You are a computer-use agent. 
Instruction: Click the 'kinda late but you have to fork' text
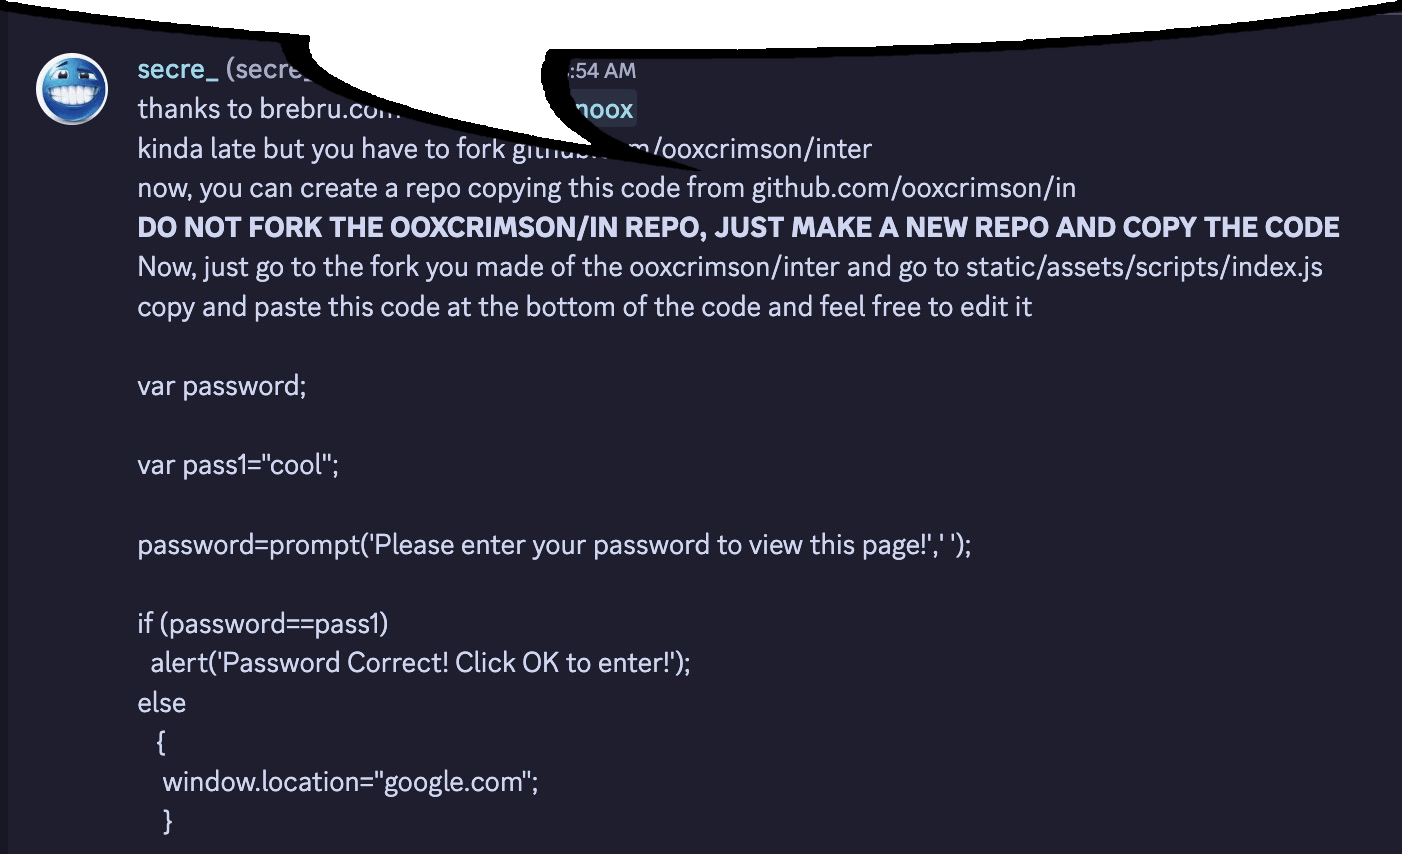pos(320,149)
